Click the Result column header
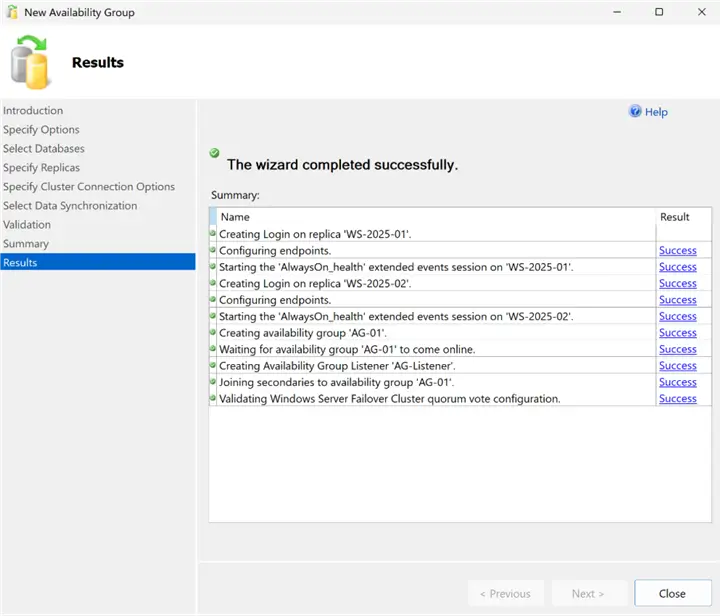Image resolution: width=720 pixels, height=616 pixels. click(x=675, y=217)
